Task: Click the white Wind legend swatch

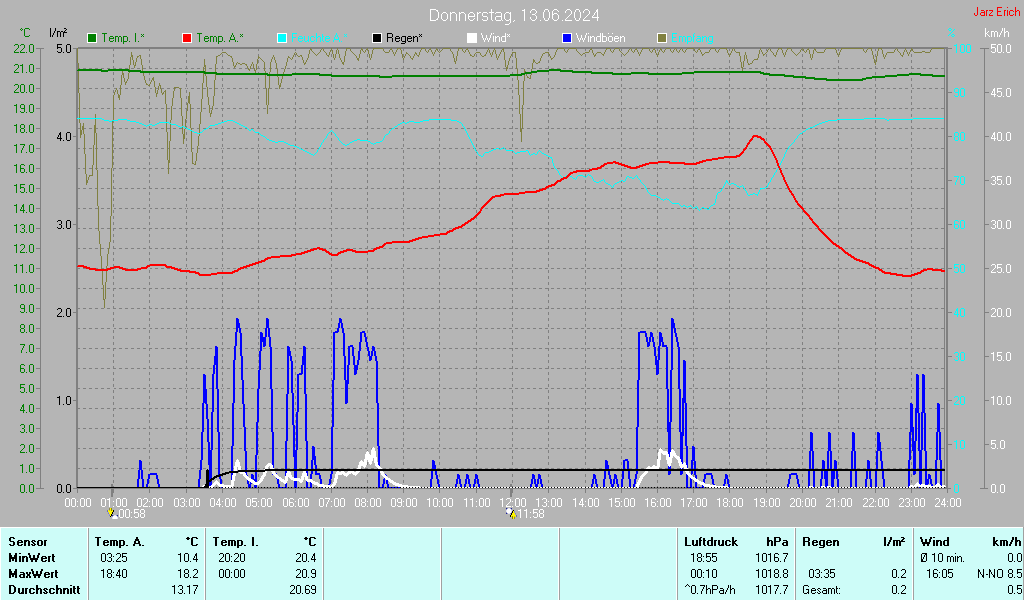Action: tap(472, 39)
